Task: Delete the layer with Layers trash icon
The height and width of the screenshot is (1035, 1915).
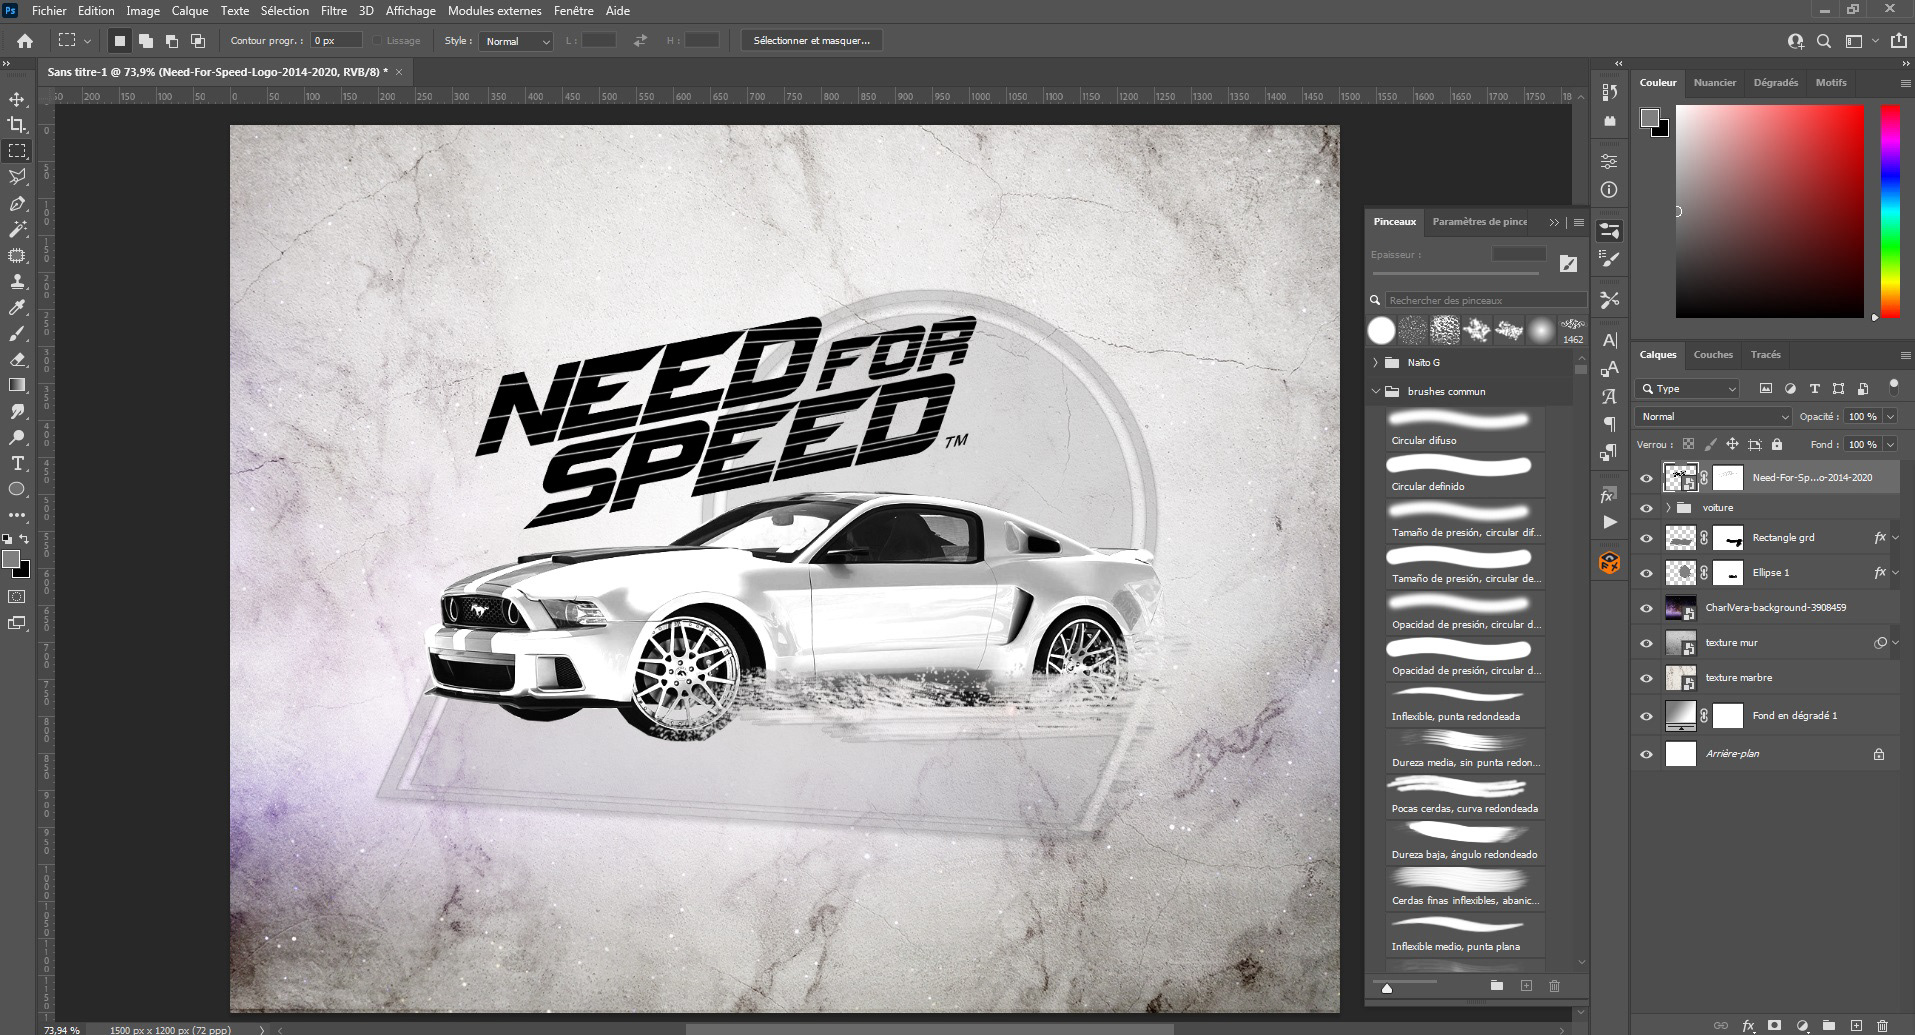Action: [1882, 1025]
